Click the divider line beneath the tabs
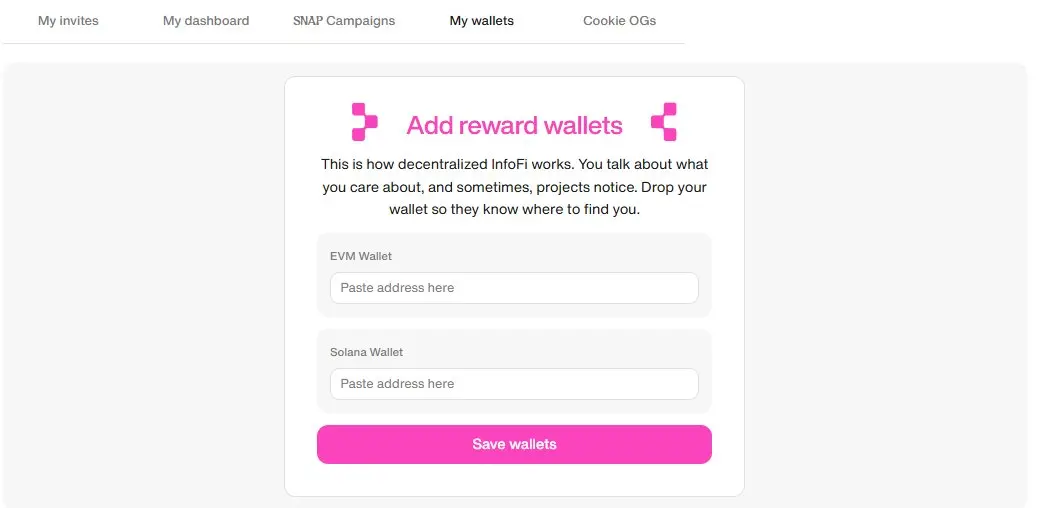 point(344,44)
